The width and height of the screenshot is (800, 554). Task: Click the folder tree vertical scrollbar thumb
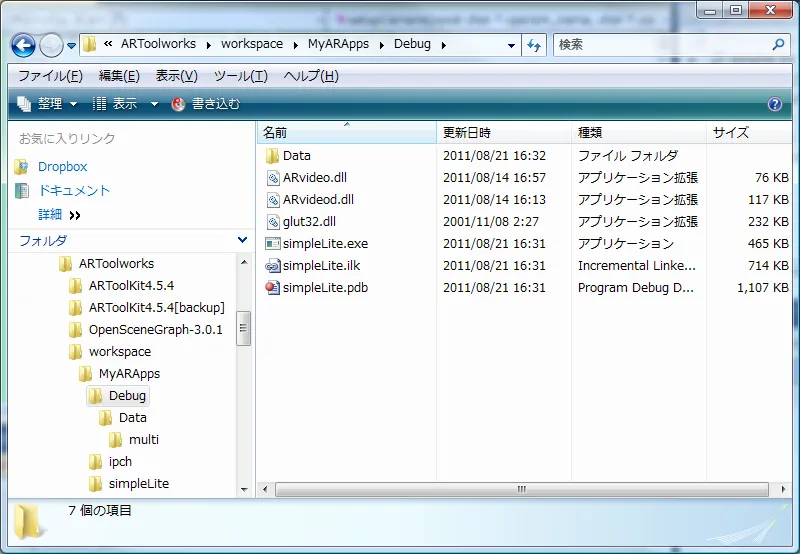pyautogui.click(x=244, y=328)
